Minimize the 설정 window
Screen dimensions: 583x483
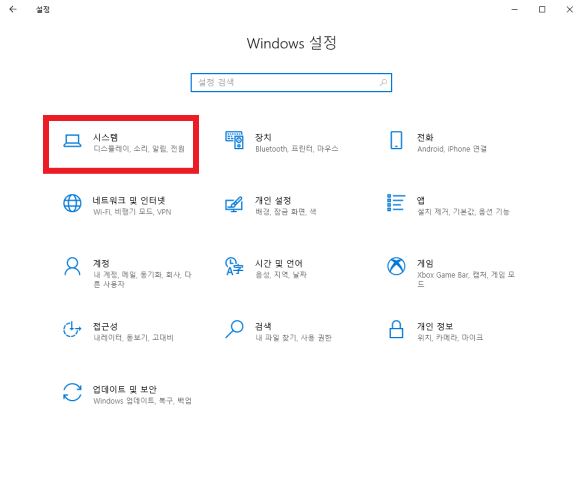[x=515, y=9]
